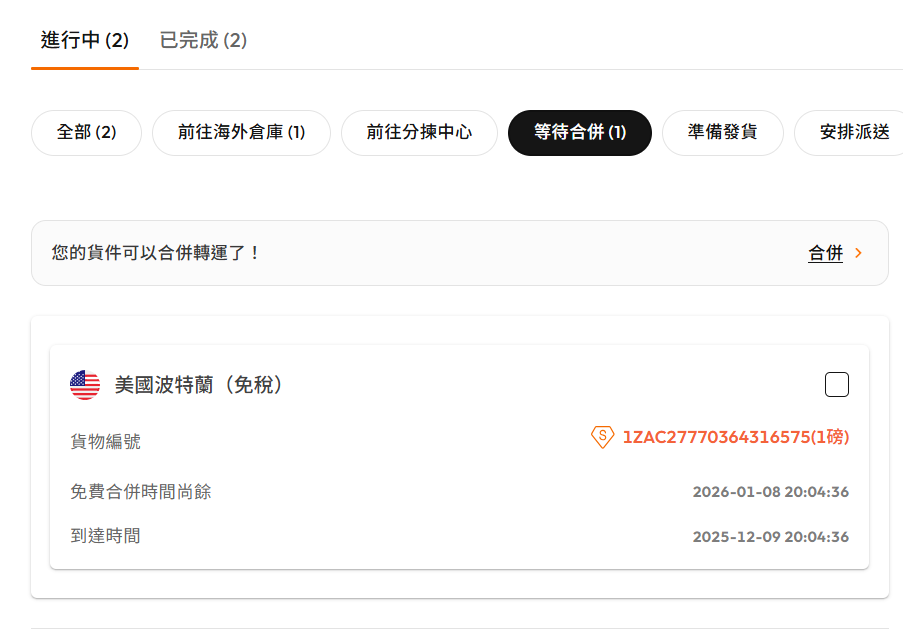Click the orange arrow beside 合併

coord(859,253)
